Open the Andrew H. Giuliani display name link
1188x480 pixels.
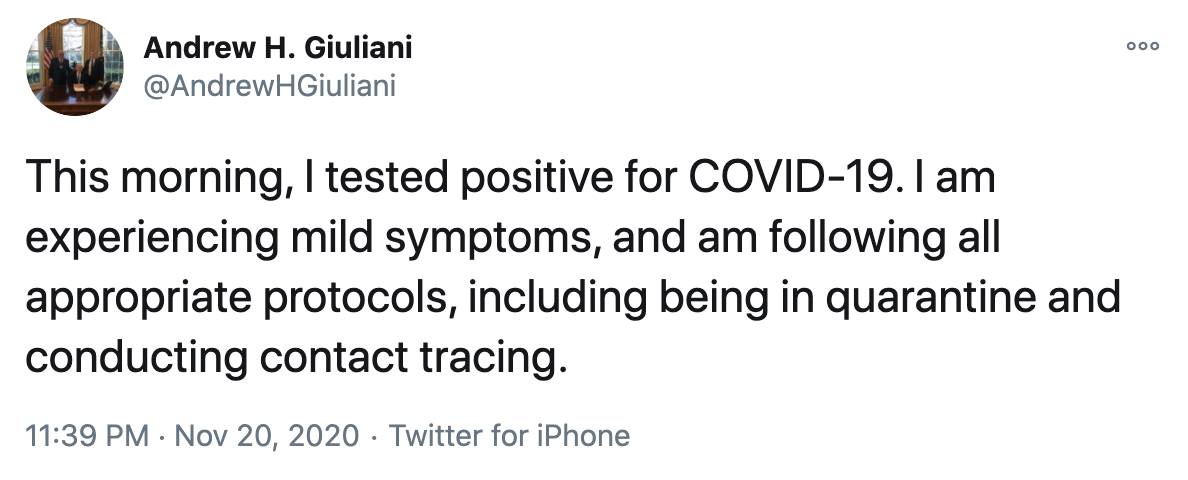pos(278,47)
